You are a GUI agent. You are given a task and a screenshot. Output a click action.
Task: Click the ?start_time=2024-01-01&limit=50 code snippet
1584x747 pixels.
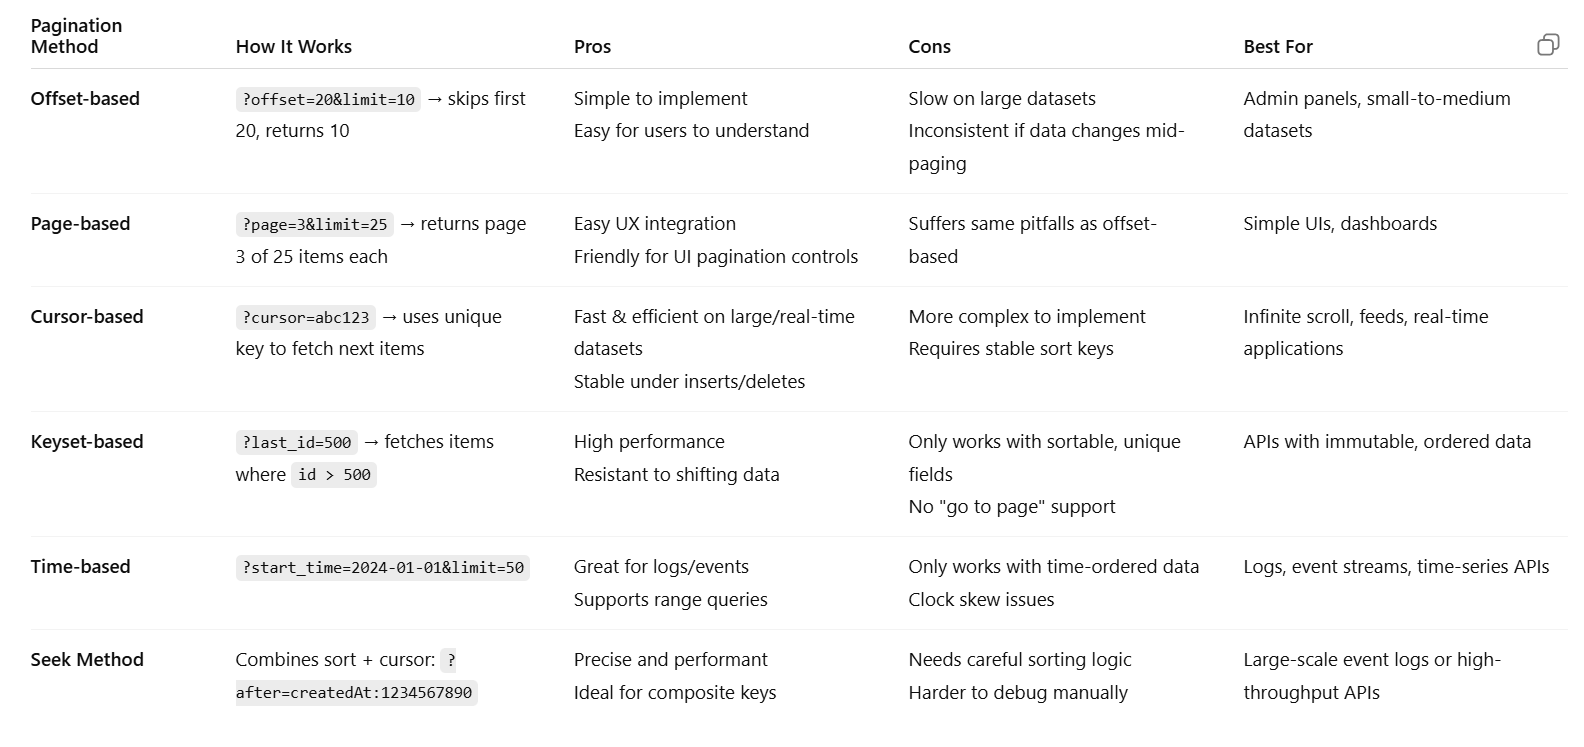coord(382,568)
